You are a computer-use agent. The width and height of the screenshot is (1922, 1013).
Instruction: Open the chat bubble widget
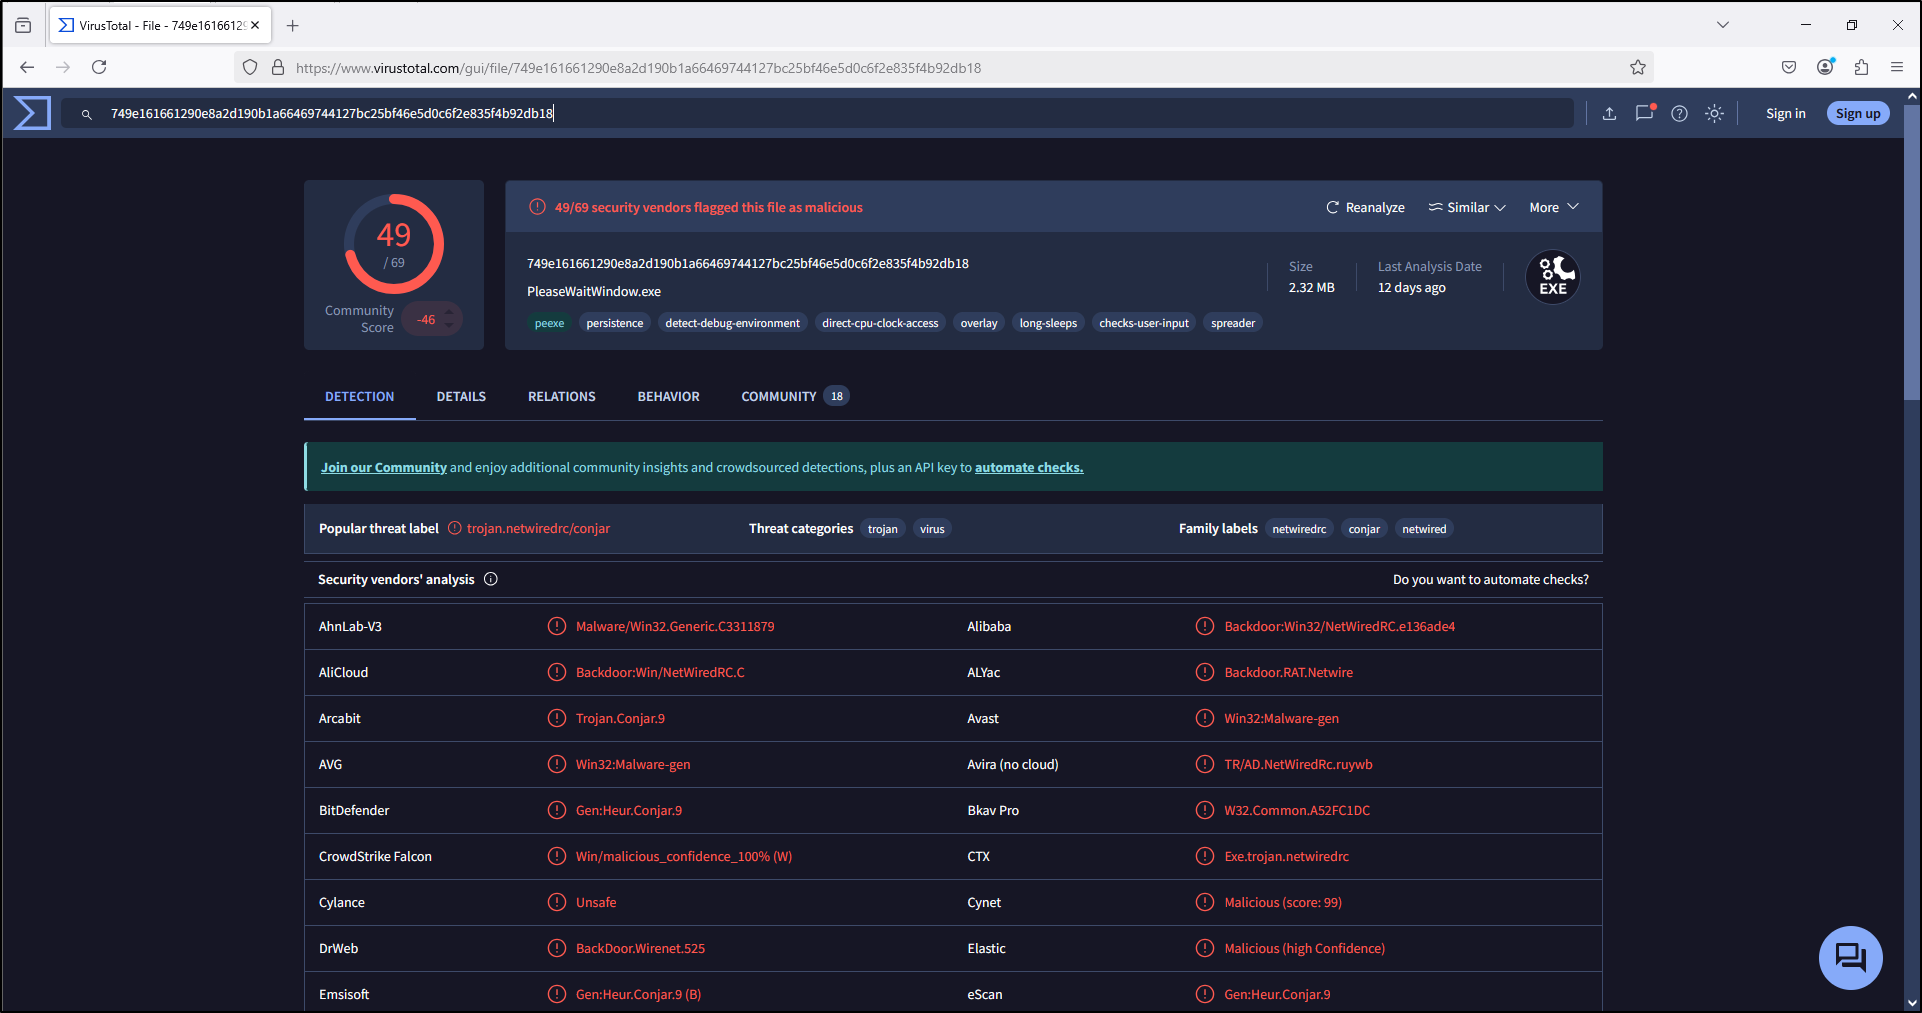pyautogui.click(x=1850, y=957)
